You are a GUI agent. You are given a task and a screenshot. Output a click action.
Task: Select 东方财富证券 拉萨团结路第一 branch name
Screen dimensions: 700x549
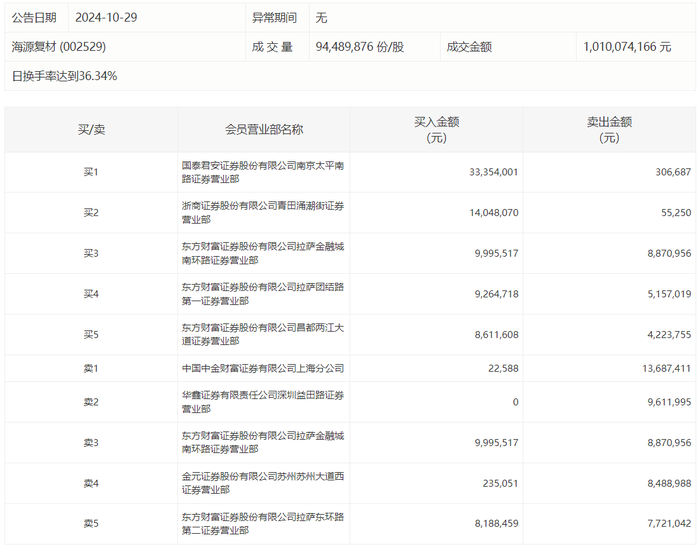pos(262,294)
